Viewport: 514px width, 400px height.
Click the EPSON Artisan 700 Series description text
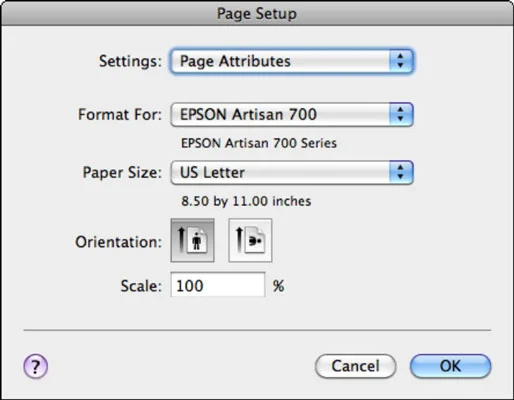pos(259,143)
